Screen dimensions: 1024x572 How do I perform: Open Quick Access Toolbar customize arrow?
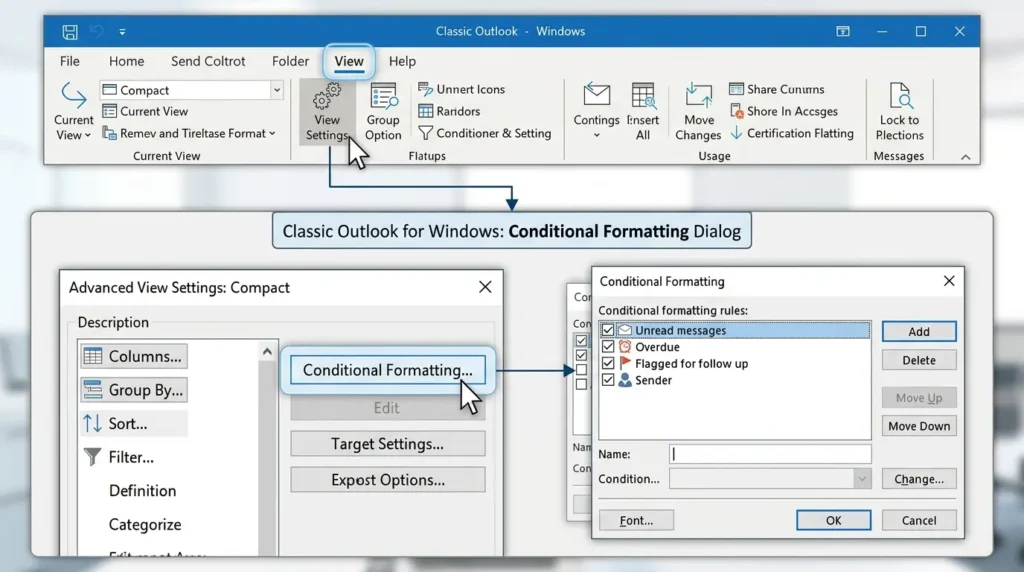tap(122, 31)
